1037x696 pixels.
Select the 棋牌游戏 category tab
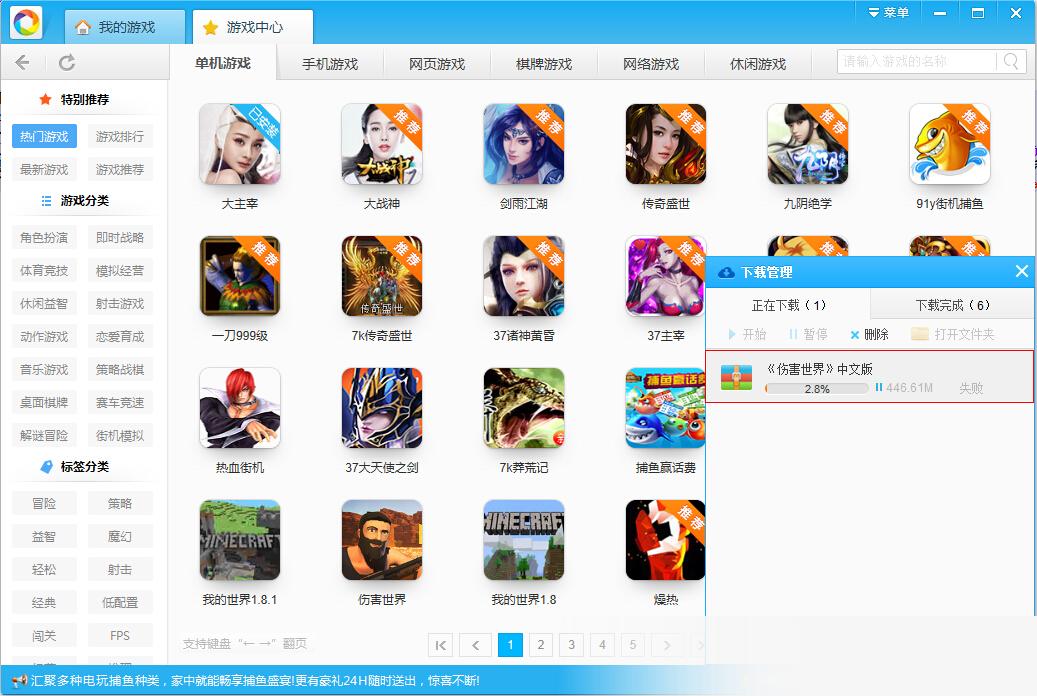click(544, 64)
